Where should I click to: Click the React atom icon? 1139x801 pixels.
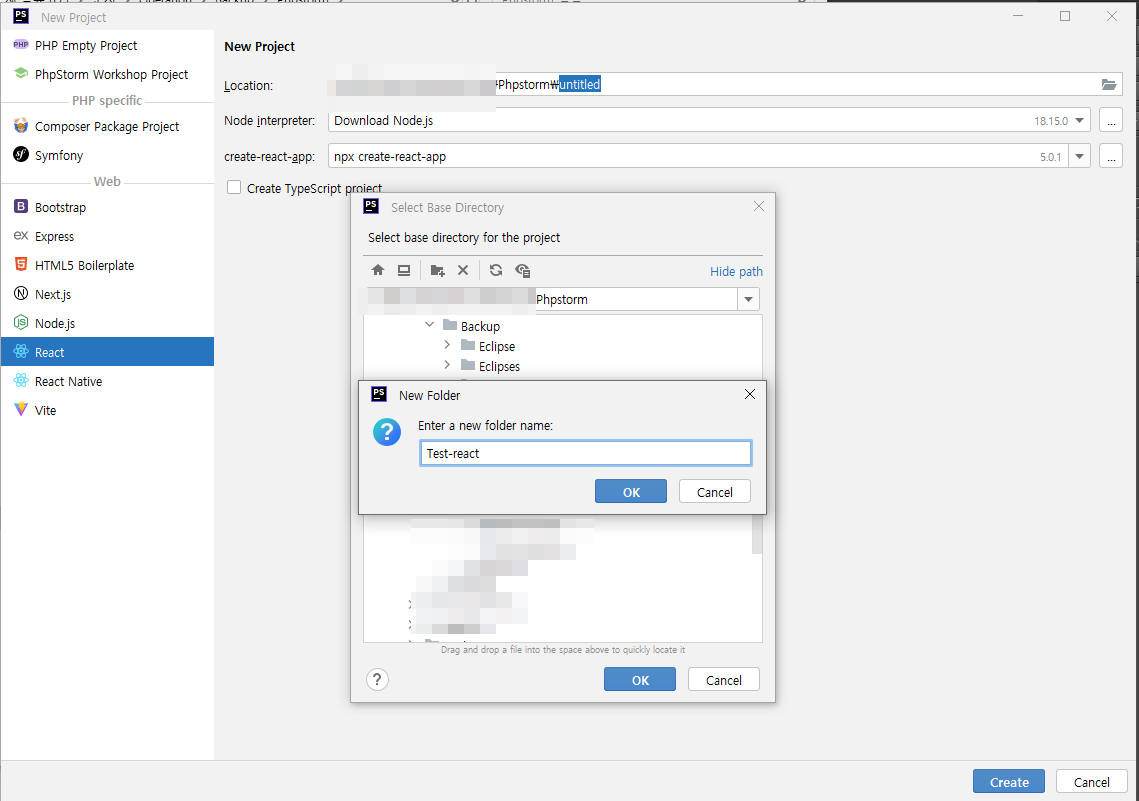tap(21, 351)
